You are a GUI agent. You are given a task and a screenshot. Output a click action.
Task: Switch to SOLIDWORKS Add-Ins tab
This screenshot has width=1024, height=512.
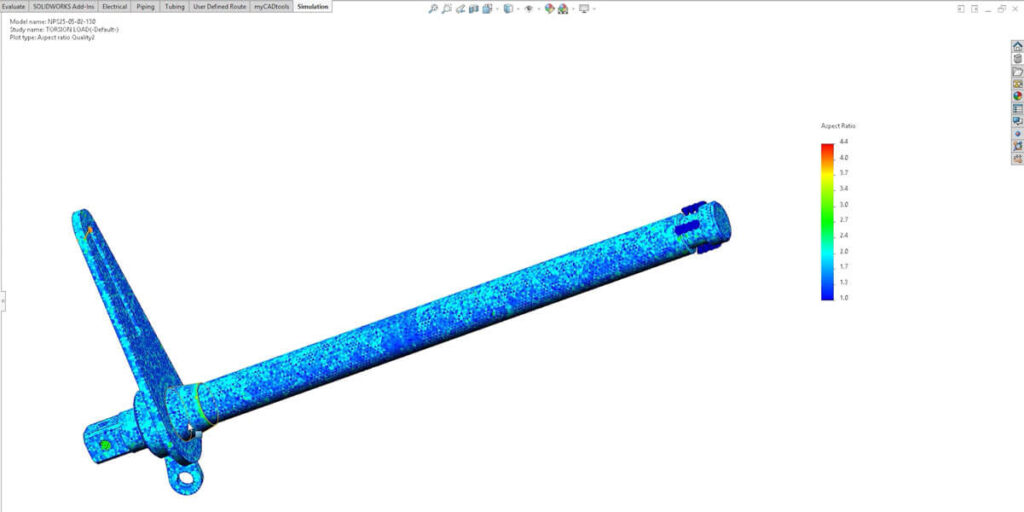click(63, 7)
